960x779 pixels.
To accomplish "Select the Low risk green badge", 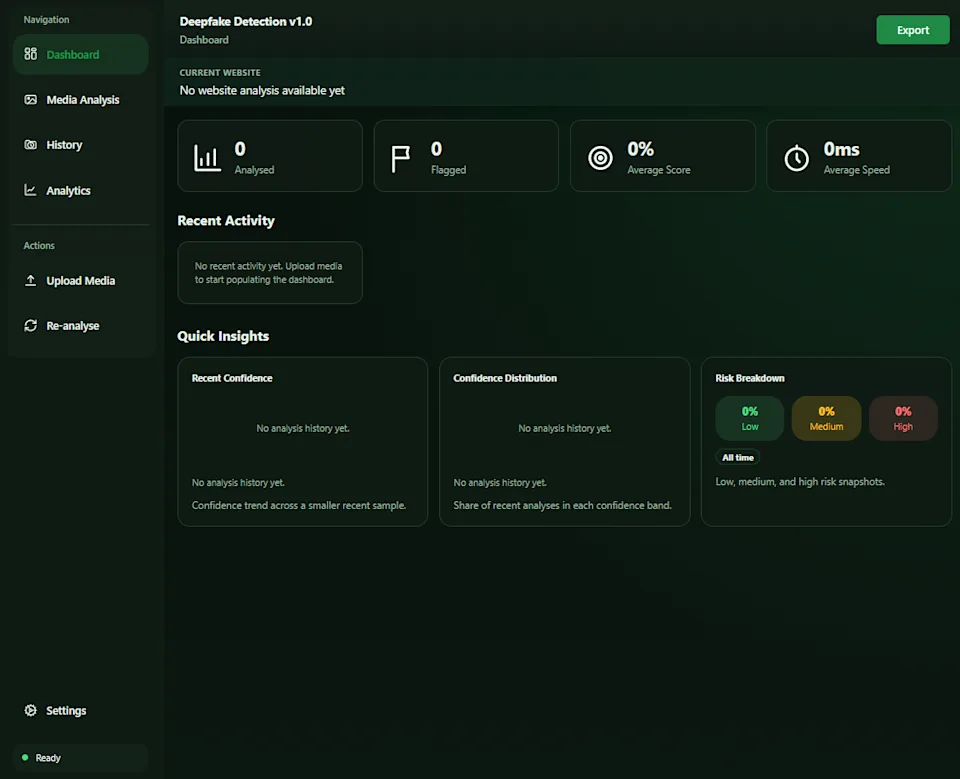I will pos(749,418).
